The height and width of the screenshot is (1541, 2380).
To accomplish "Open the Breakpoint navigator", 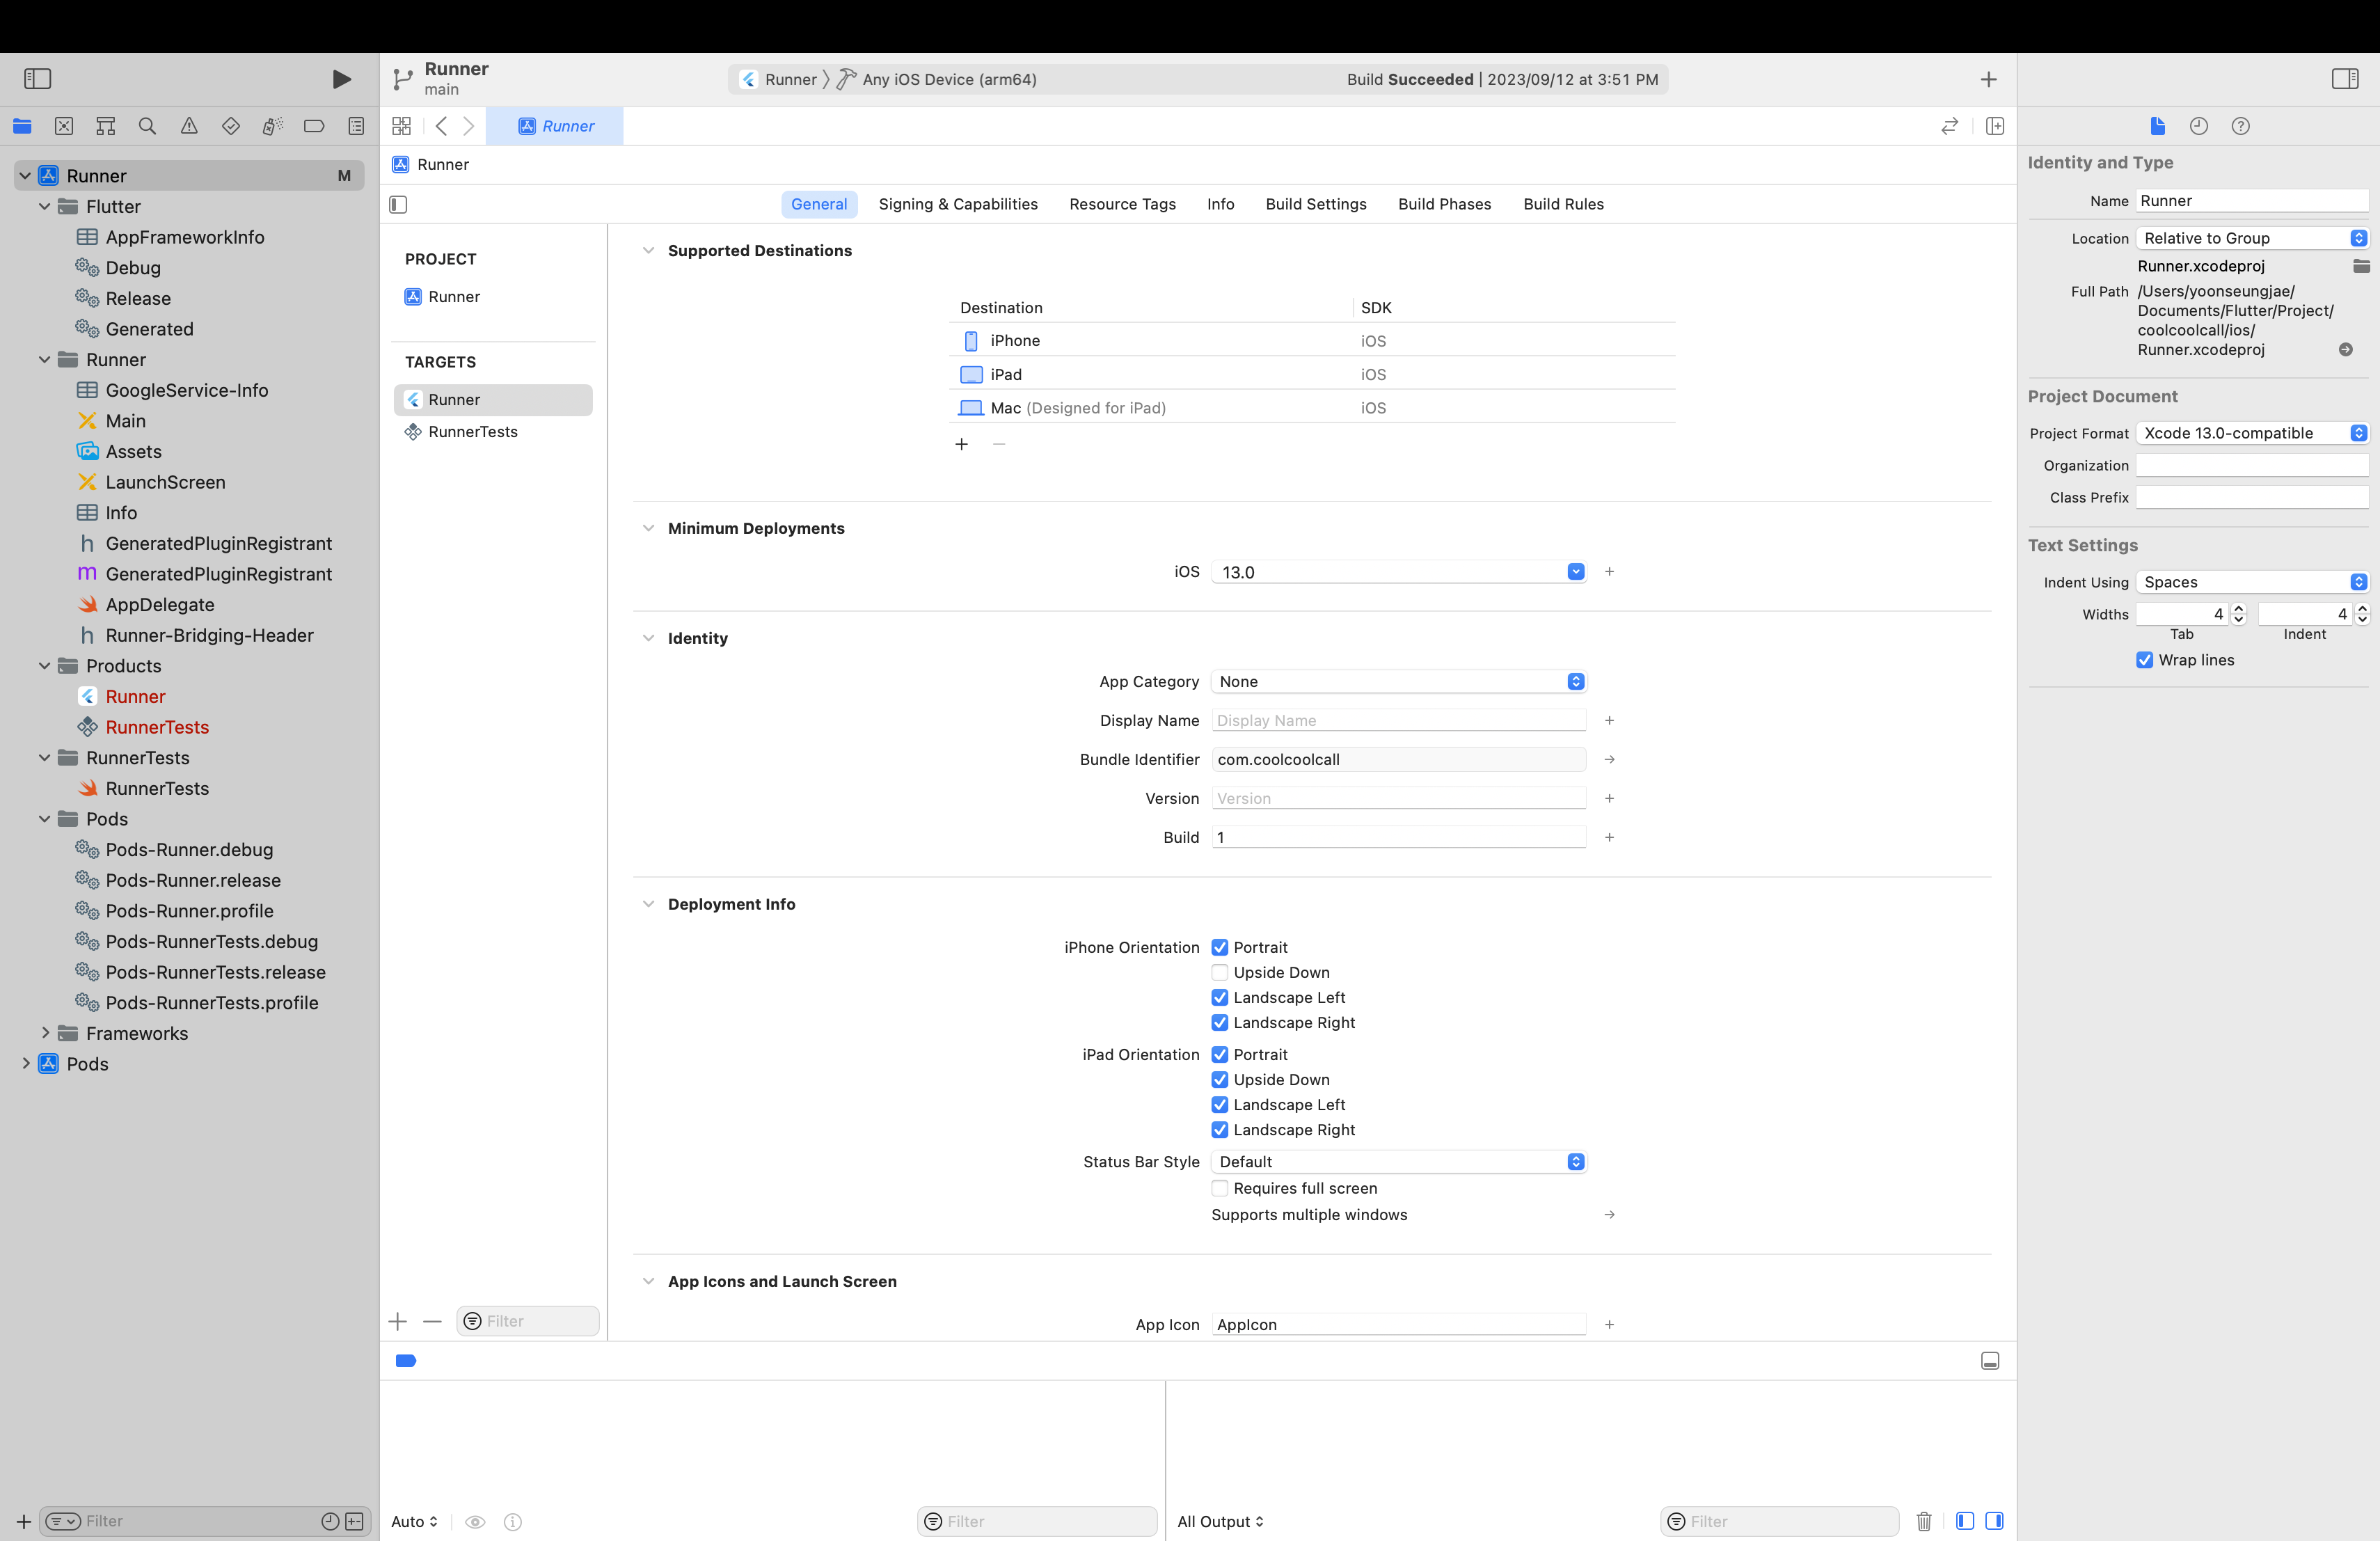I will [314, 126].
